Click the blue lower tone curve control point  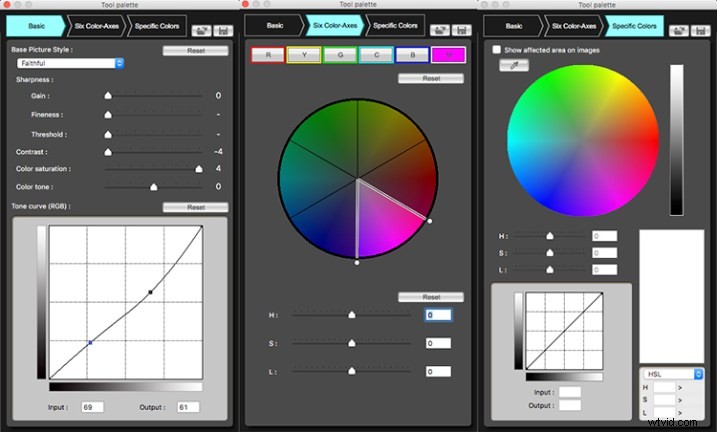(90, 342)
